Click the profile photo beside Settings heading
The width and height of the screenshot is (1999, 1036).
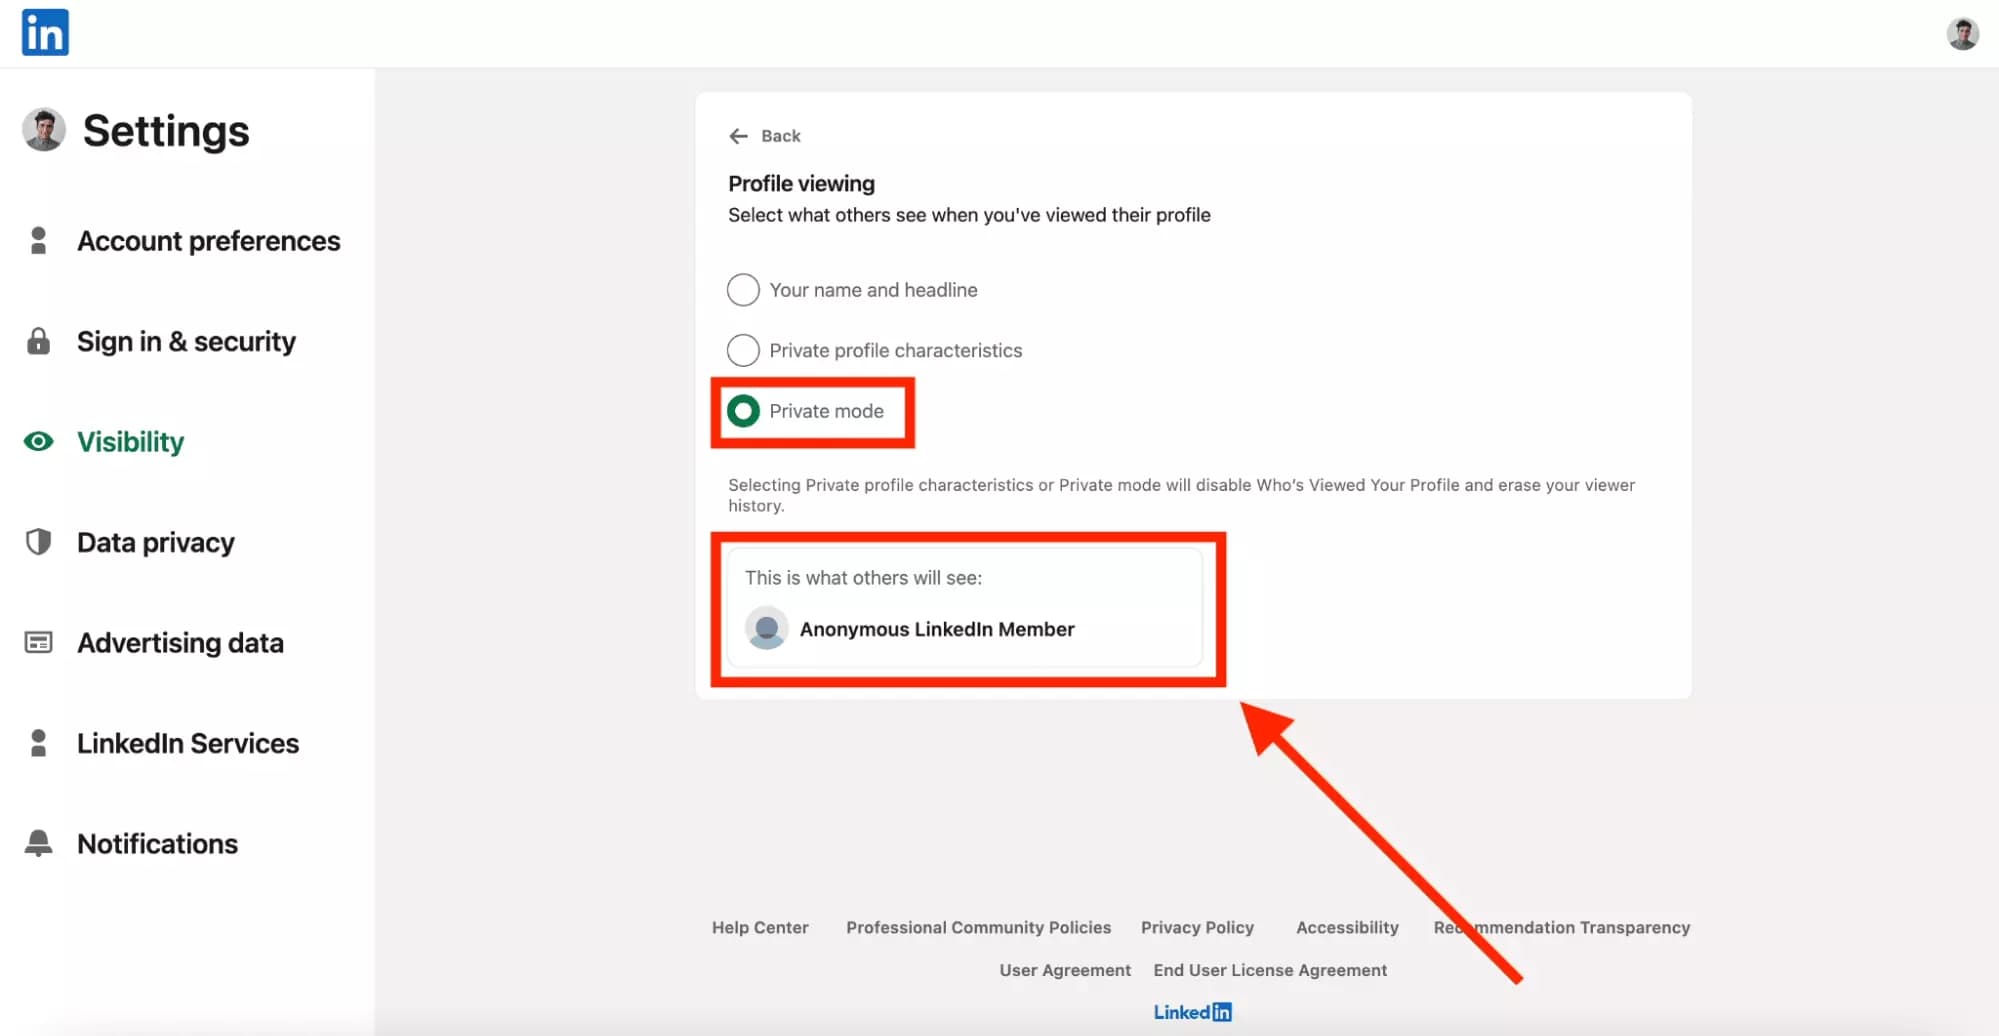point(44,130)
